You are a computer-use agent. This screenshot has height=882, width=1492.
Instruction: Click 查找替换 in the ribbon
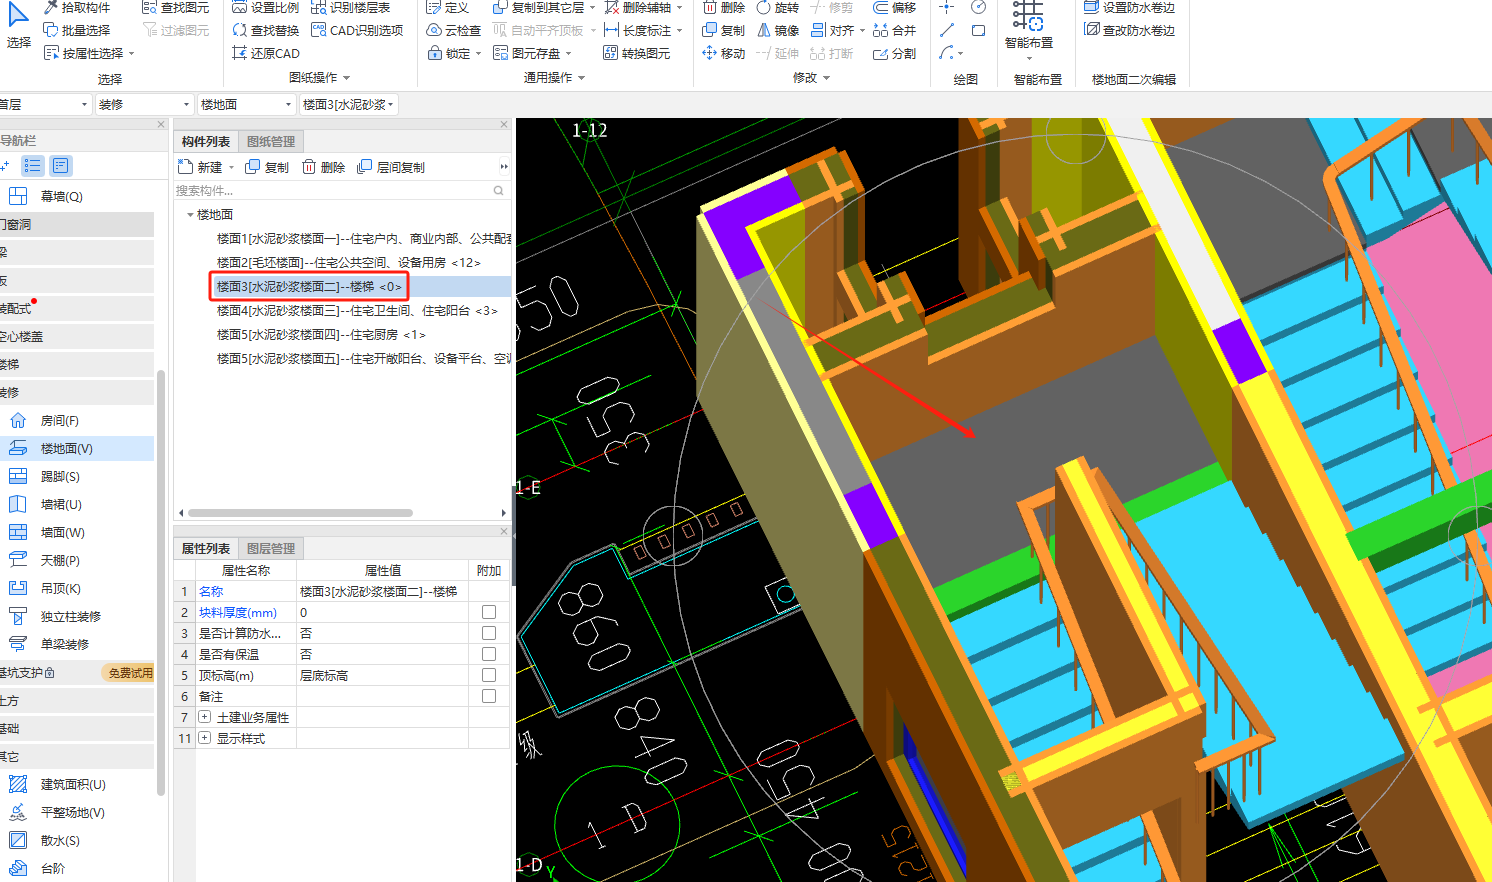pyautogui.click(x=265, y=30)
